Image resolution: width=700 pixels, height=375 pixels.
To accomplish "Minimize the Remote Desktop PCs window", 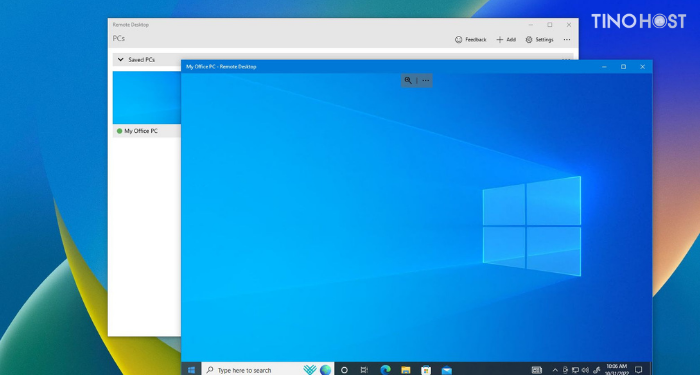I will [x=530, y=25].
